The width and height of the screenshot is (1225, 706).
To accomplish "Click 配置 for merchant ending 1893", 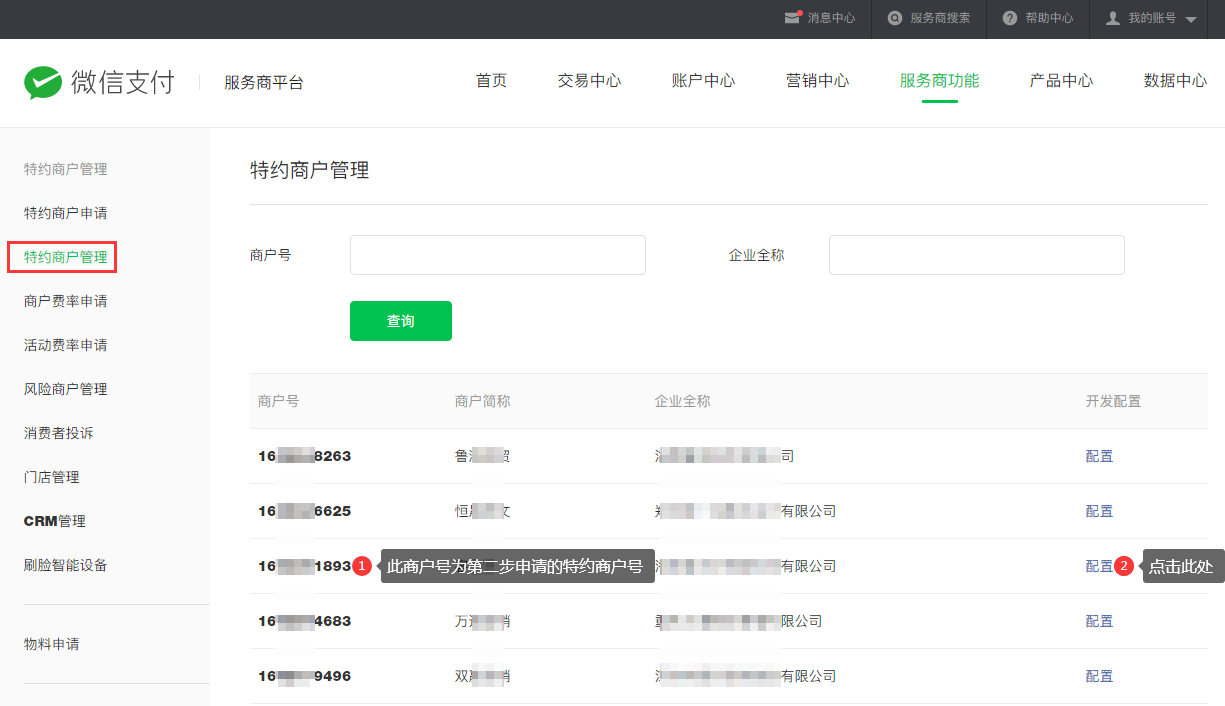I will click(1099, 566).
